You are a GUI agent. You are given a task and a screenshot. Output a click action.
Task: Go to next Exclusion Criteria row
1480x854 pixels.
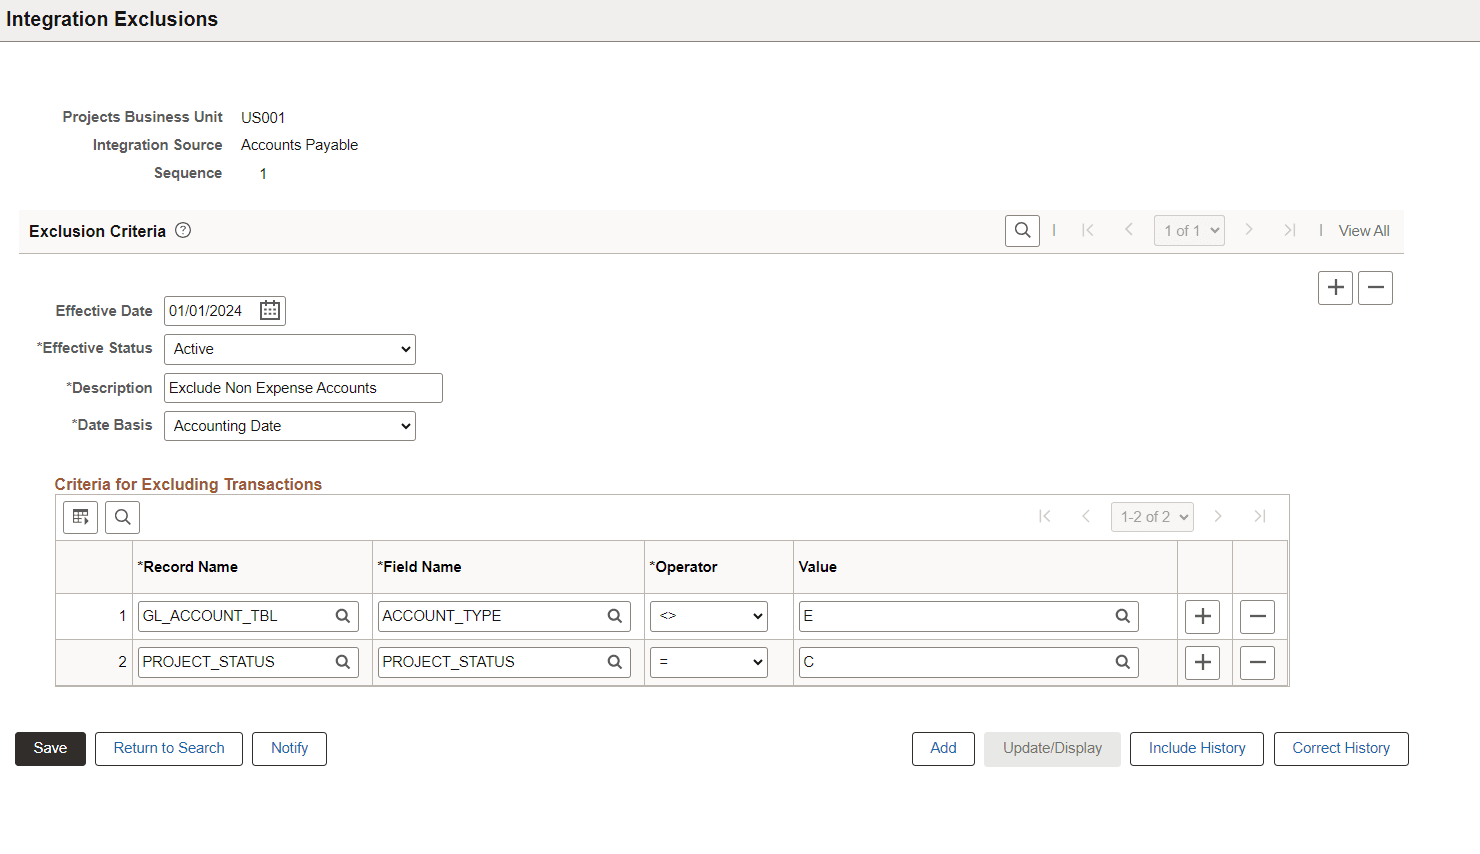1249,231
